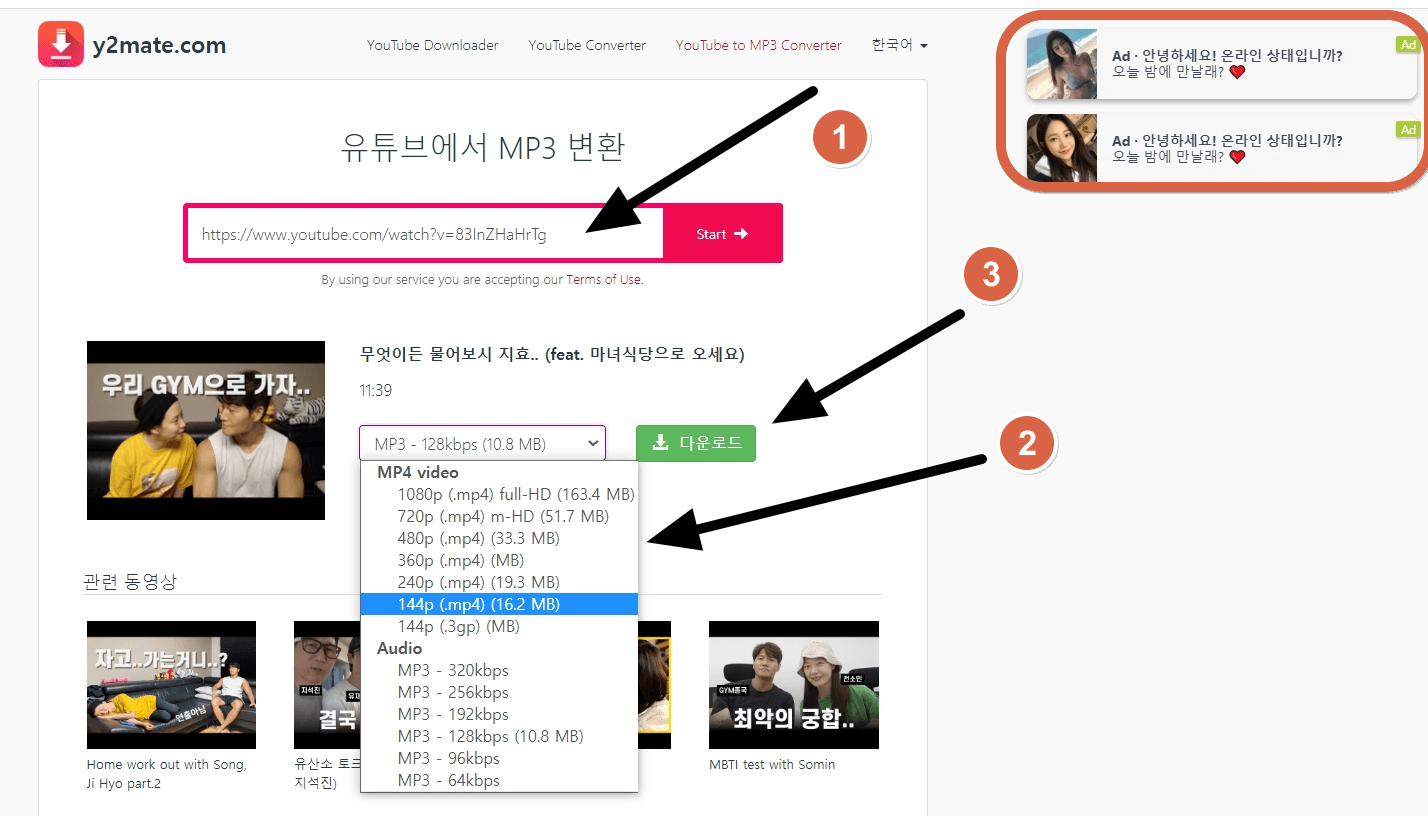
Task: Select 480p (.mp4) (33.3 MB) option
Action: (499, 538)
